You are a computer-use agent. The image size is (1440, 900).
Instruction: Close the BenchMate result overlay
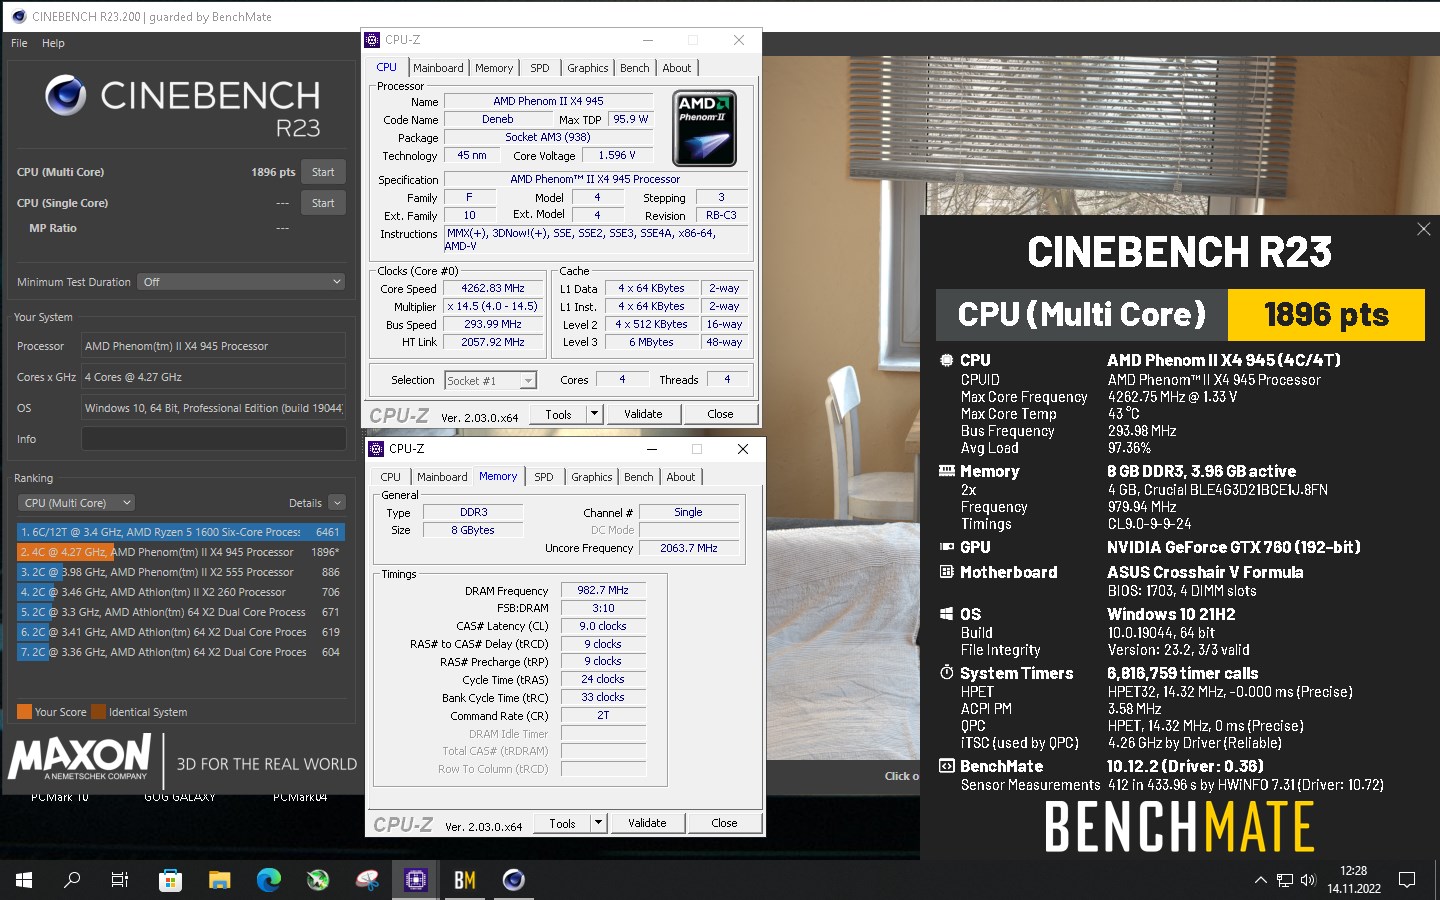[x=1424, y=229]
